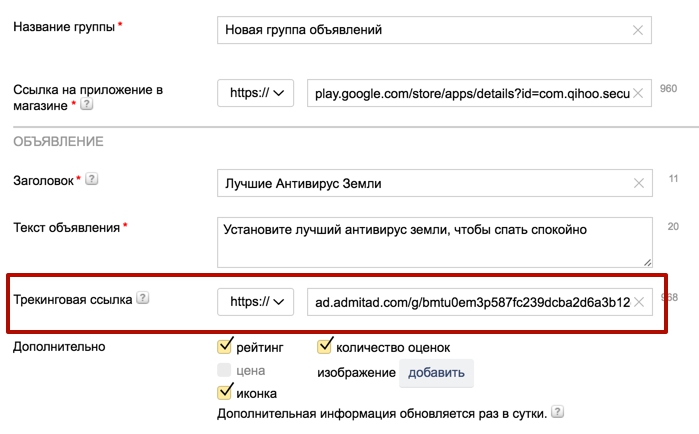The height and width of the screenshot is (434, 699).
Task: Click the greyed-out цена checkbox
Action: point(225,370)
